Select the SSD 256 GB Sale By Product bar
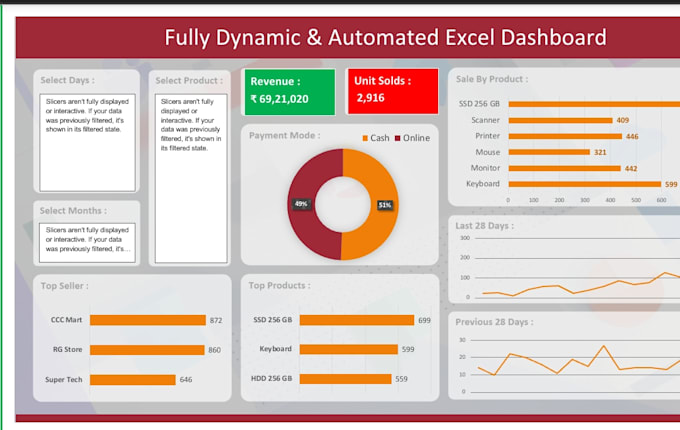680x430 pixels. pos(594,104)
